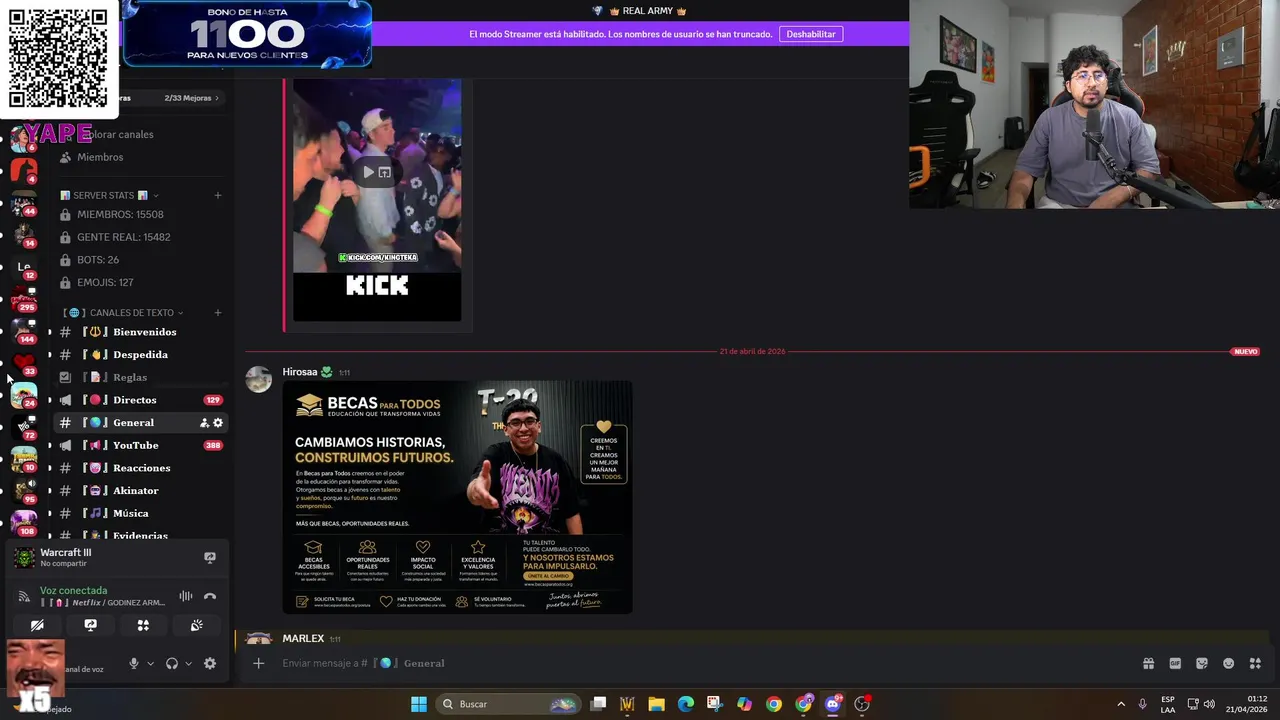Expand microphone input options arrow
This screenshot has height=720, width=1280.
151,663
